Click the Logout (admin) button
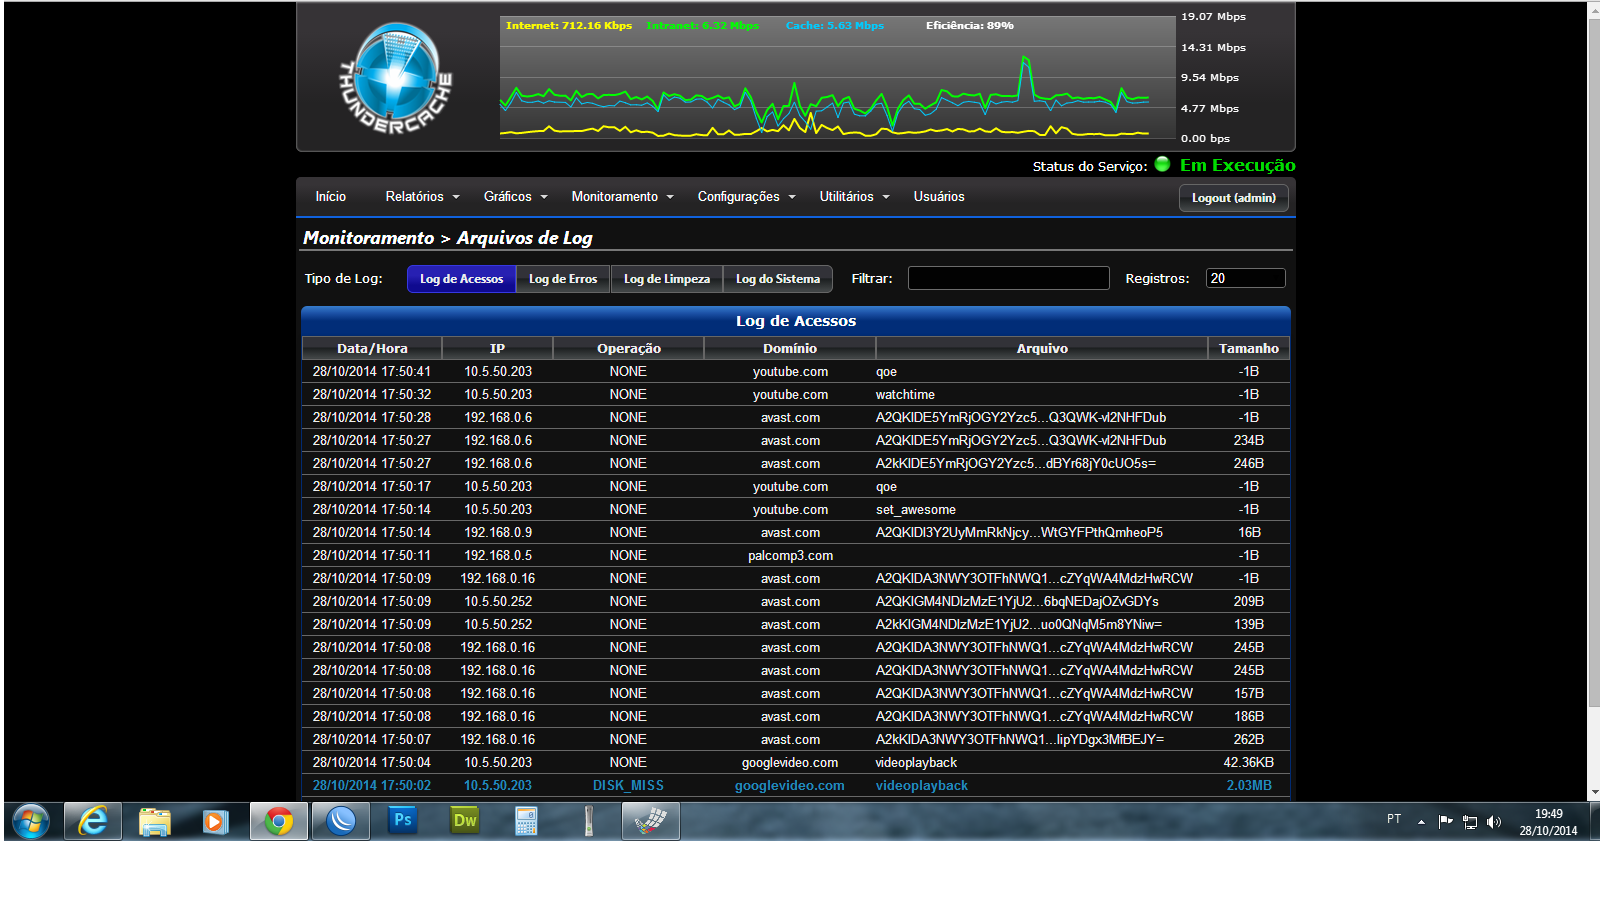 (1234, 198)
